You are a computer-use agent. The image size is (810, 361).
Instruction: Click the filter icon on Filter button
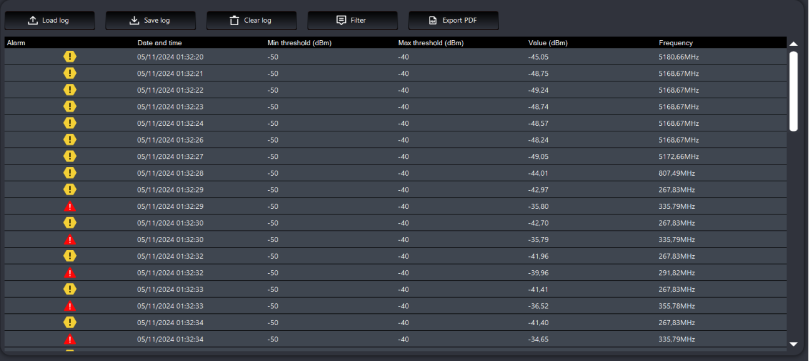341,21
